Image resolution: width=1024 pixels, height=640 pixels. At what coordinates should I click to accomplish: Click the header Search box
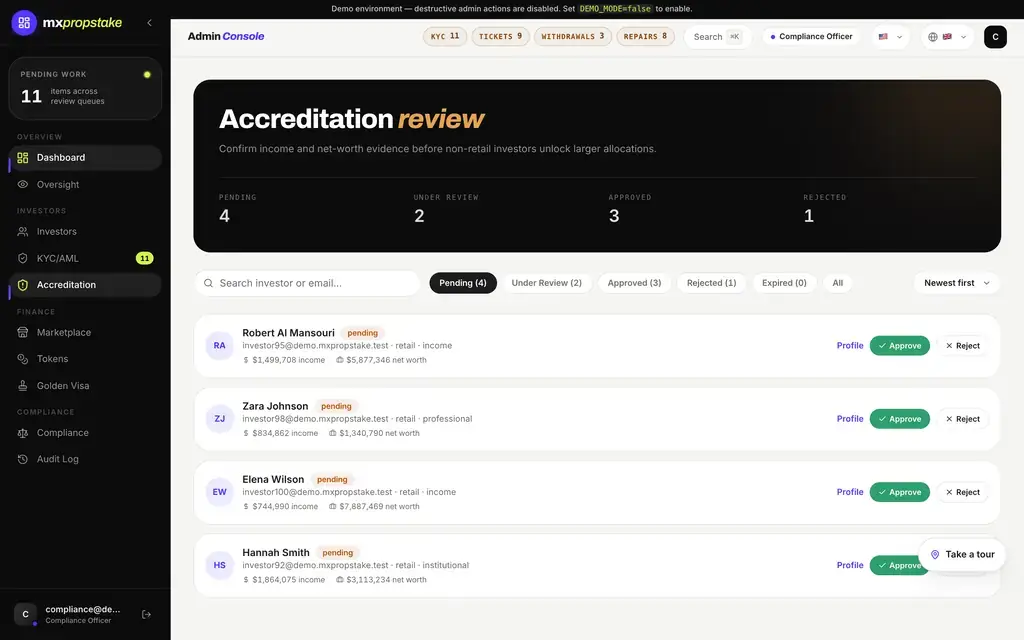(x=717, y=37)
